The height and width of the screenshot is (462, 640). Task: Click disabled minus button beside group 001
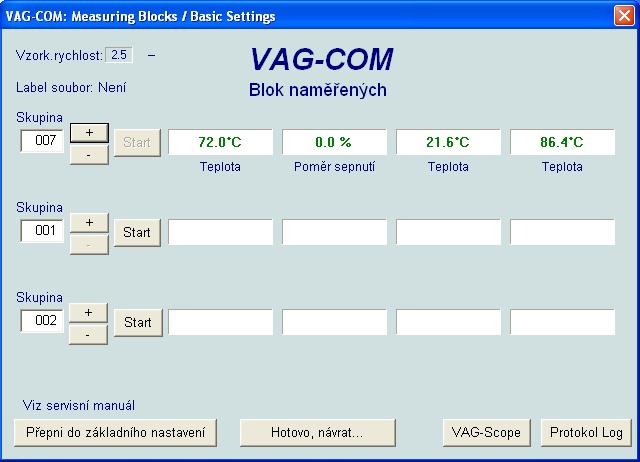(x=89, y=245)
